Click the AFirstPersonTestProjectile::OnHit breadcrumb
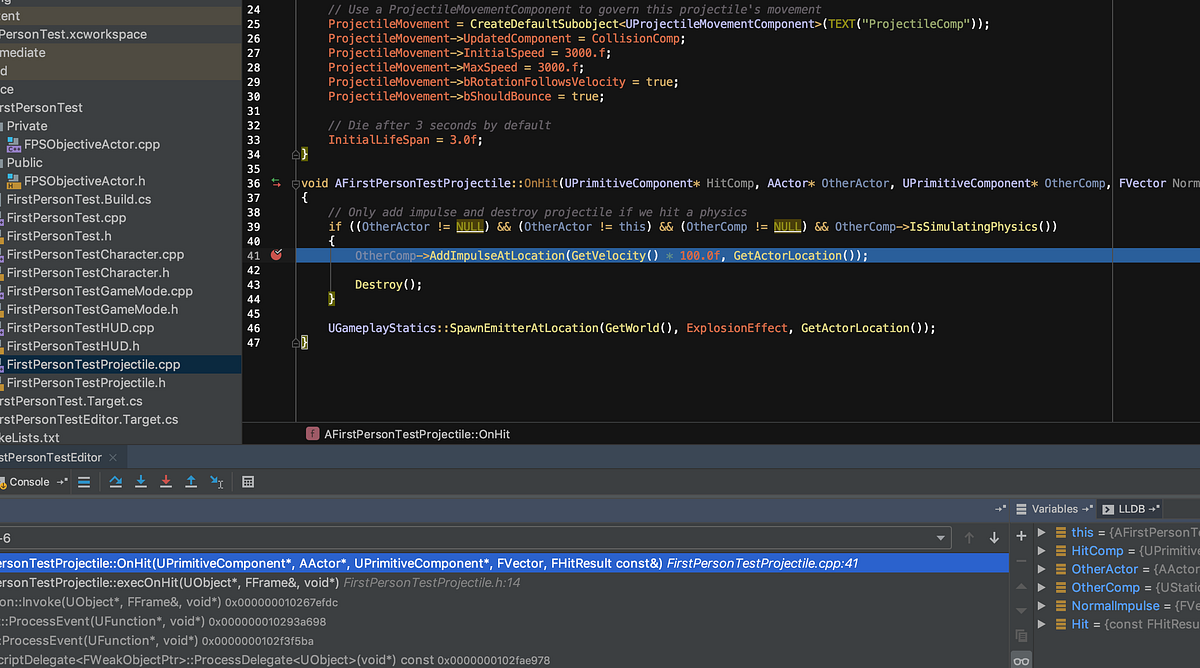This screenshot has width=1200, height=668. coord(420,434)
